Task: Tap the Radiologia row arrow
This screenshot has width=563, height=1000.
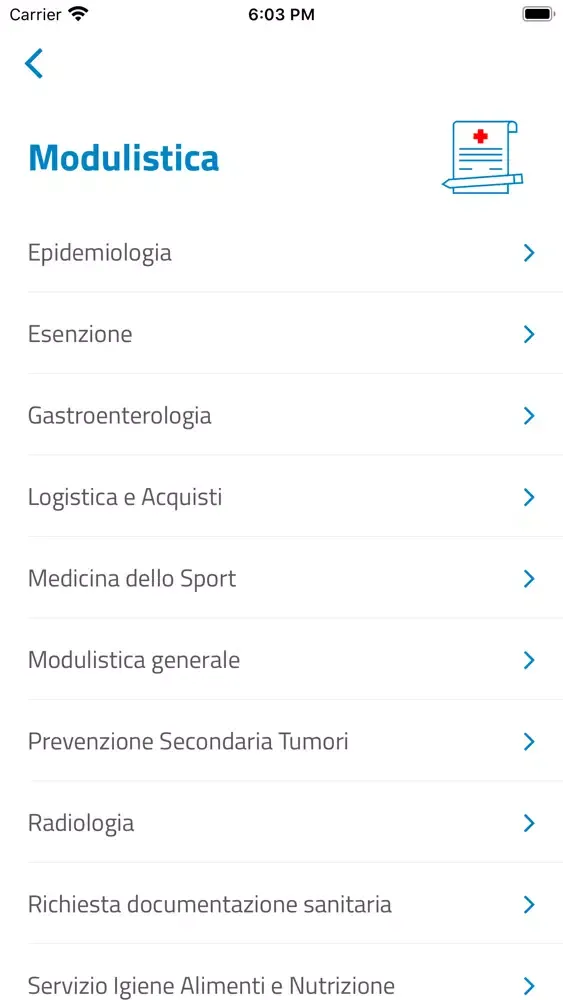Action: (x=529, y=823)
